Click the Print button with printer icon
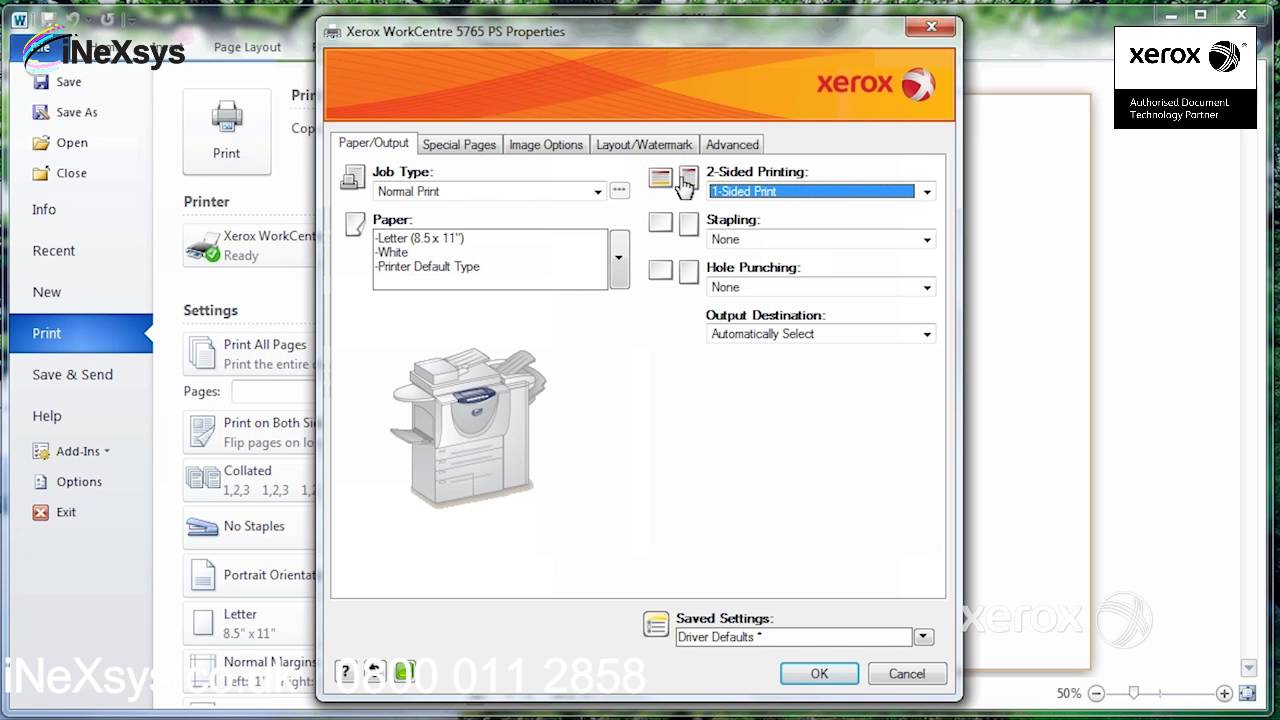 (226, 132)
